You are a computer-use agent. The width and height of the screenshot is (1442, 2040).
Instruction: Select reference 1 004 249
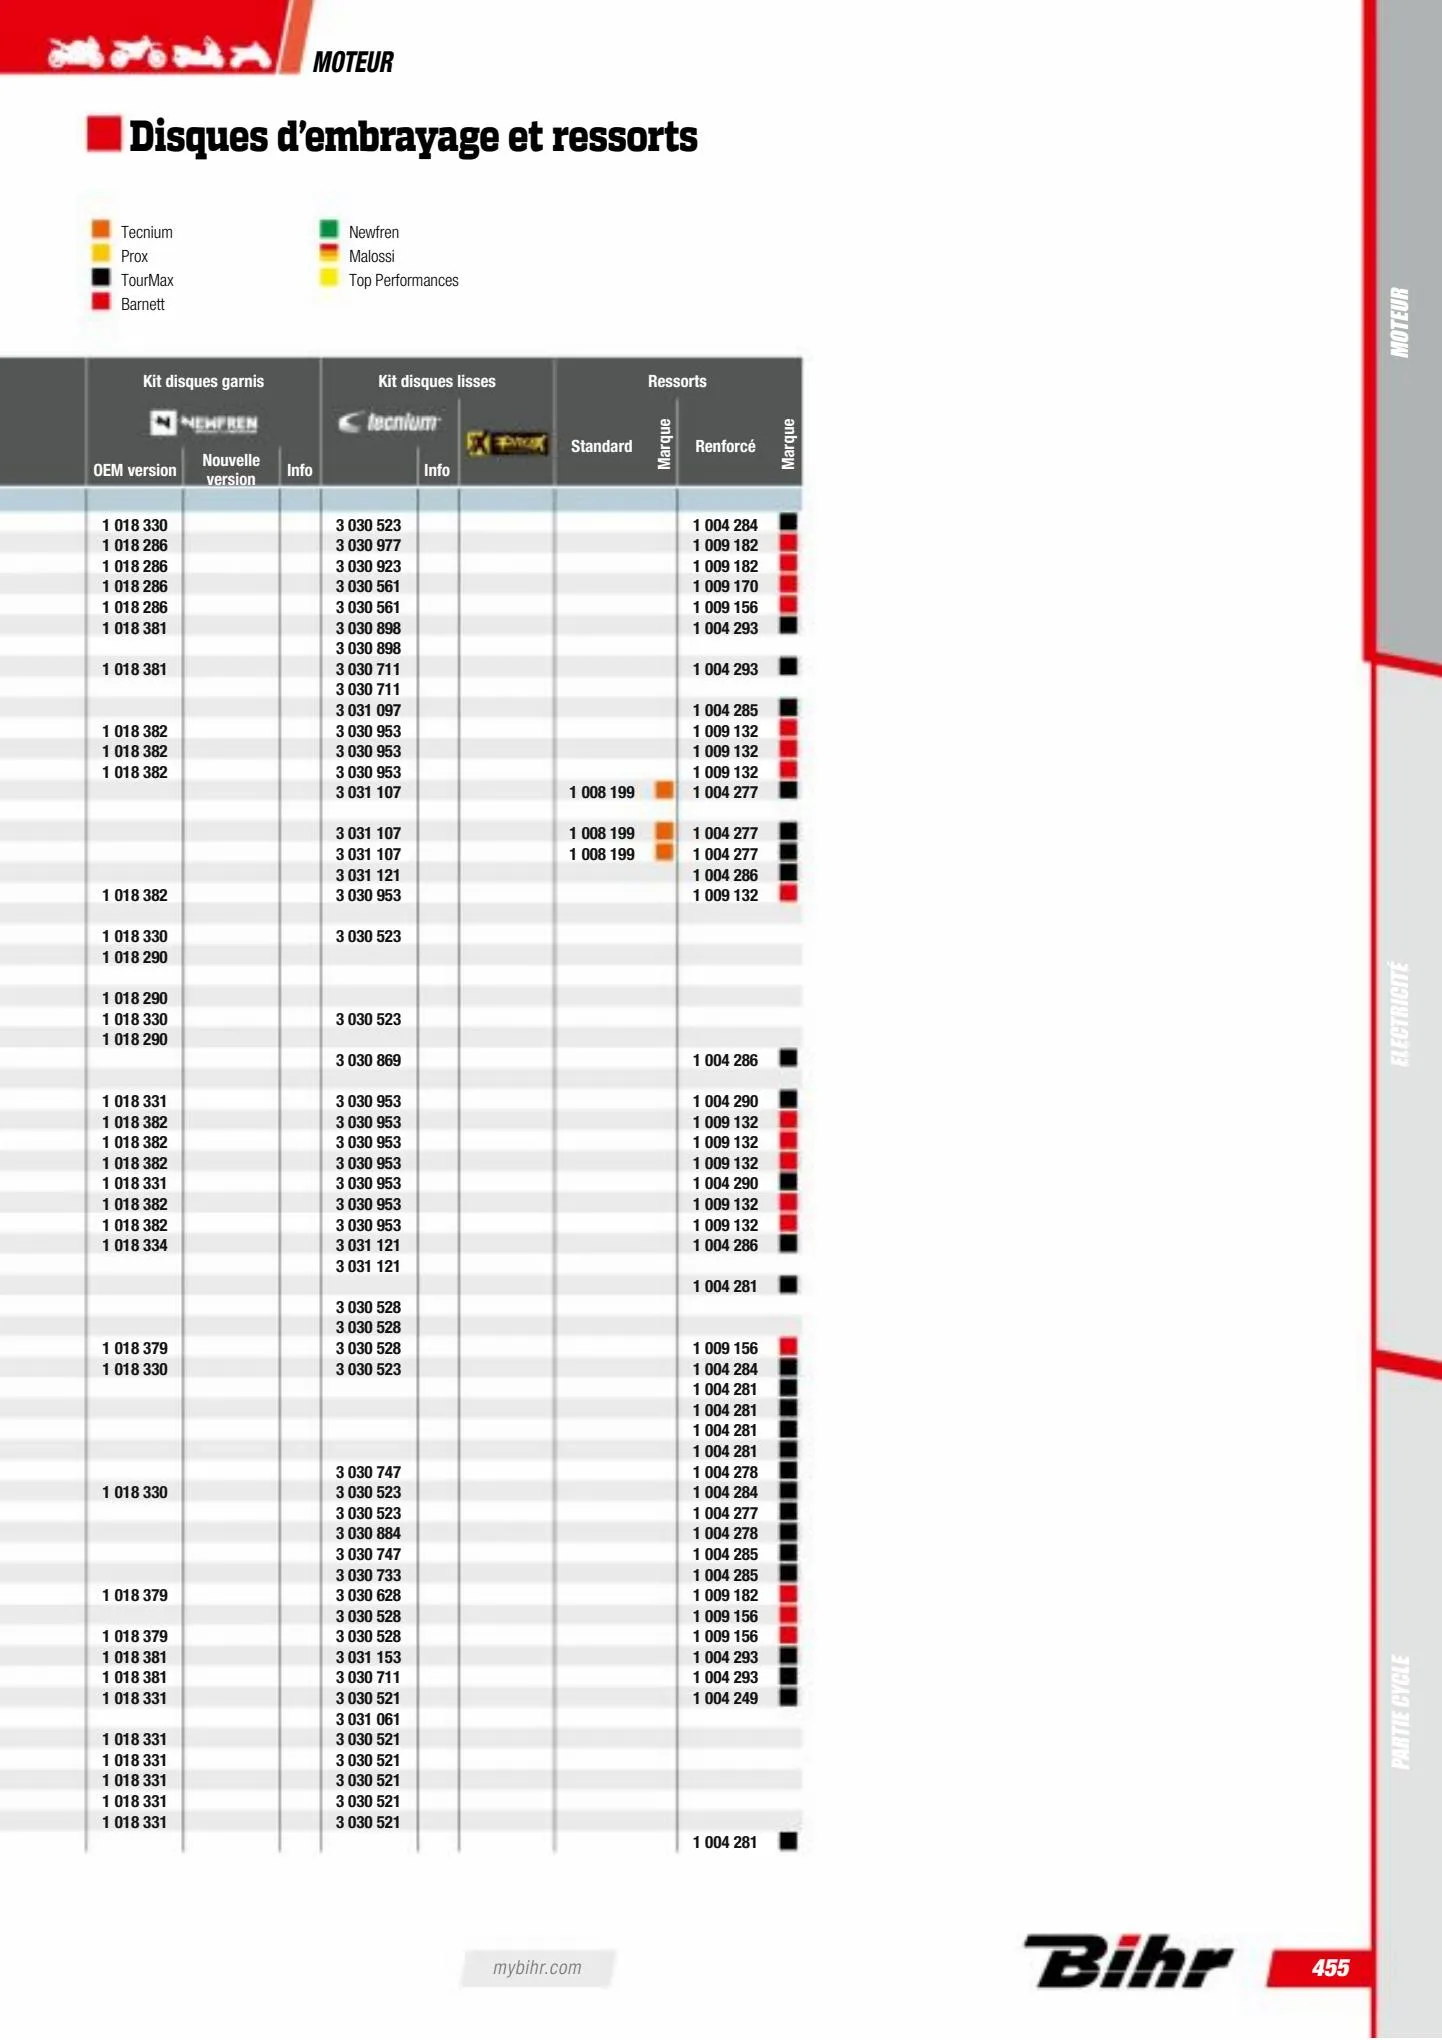pyautogui.click(x=725, y=1698)
